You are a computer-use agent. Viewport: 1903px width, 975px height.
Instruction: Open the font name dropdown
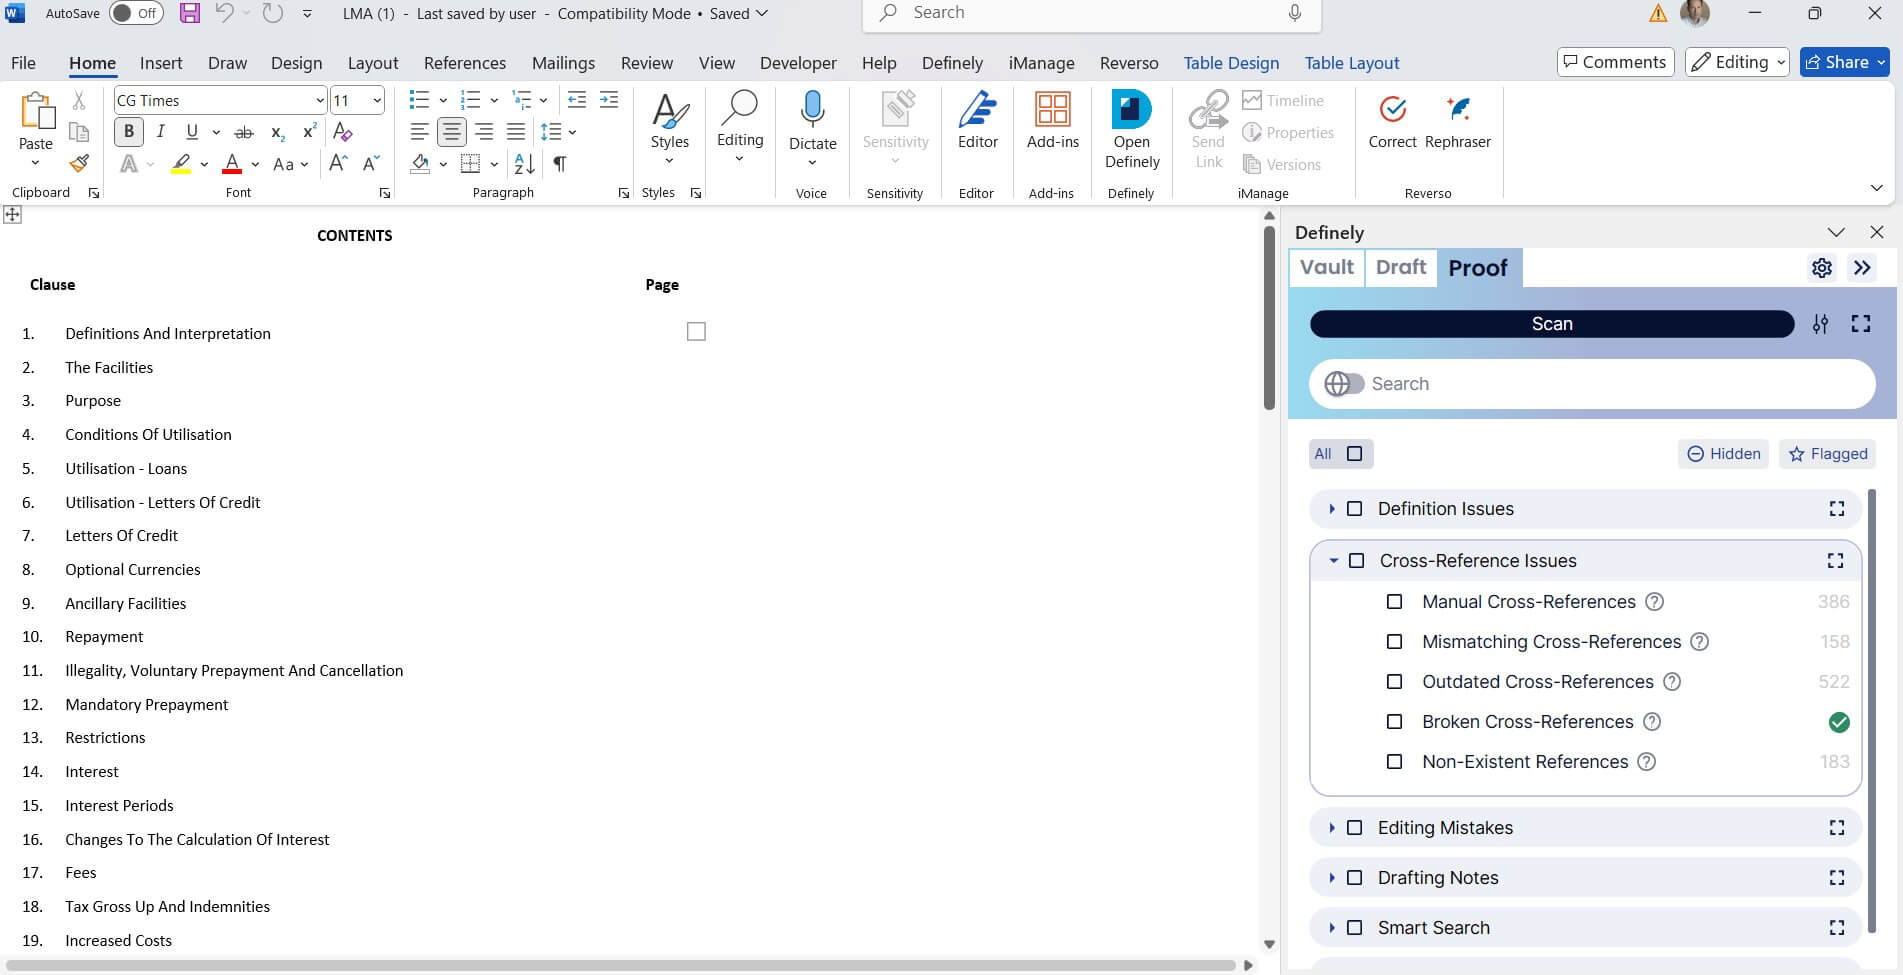pos(319,101)
